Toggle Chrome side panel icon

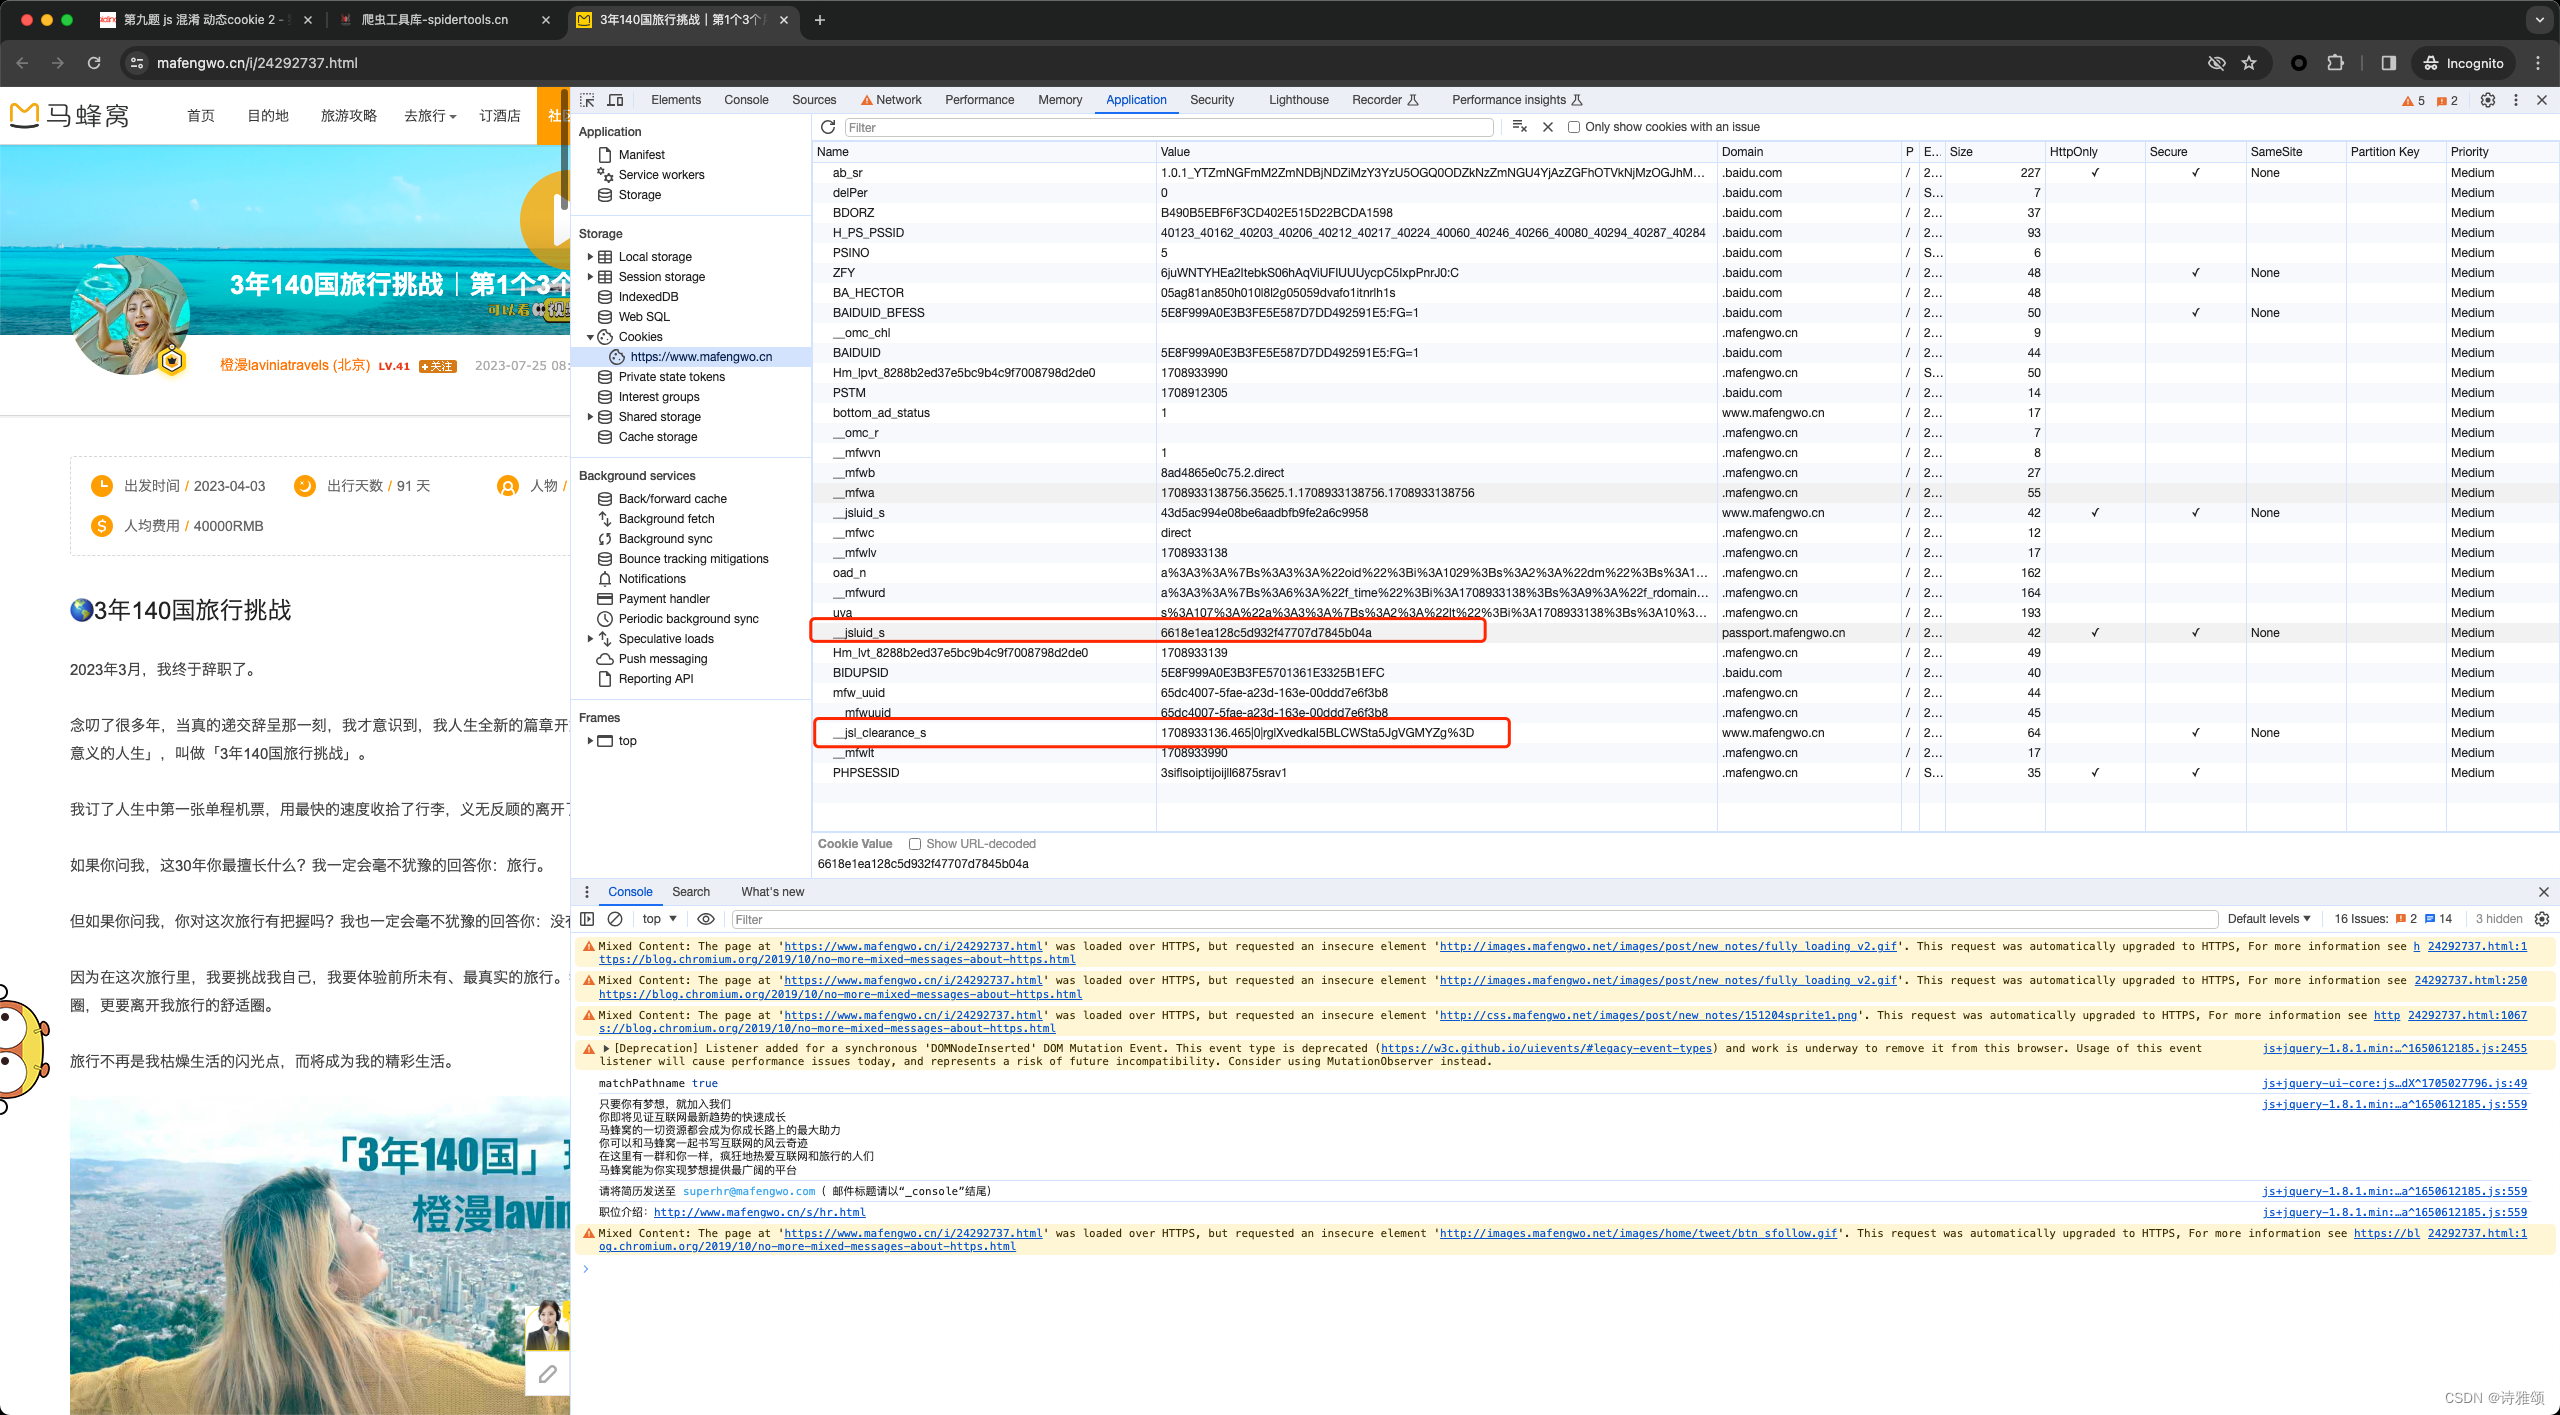2389,63
